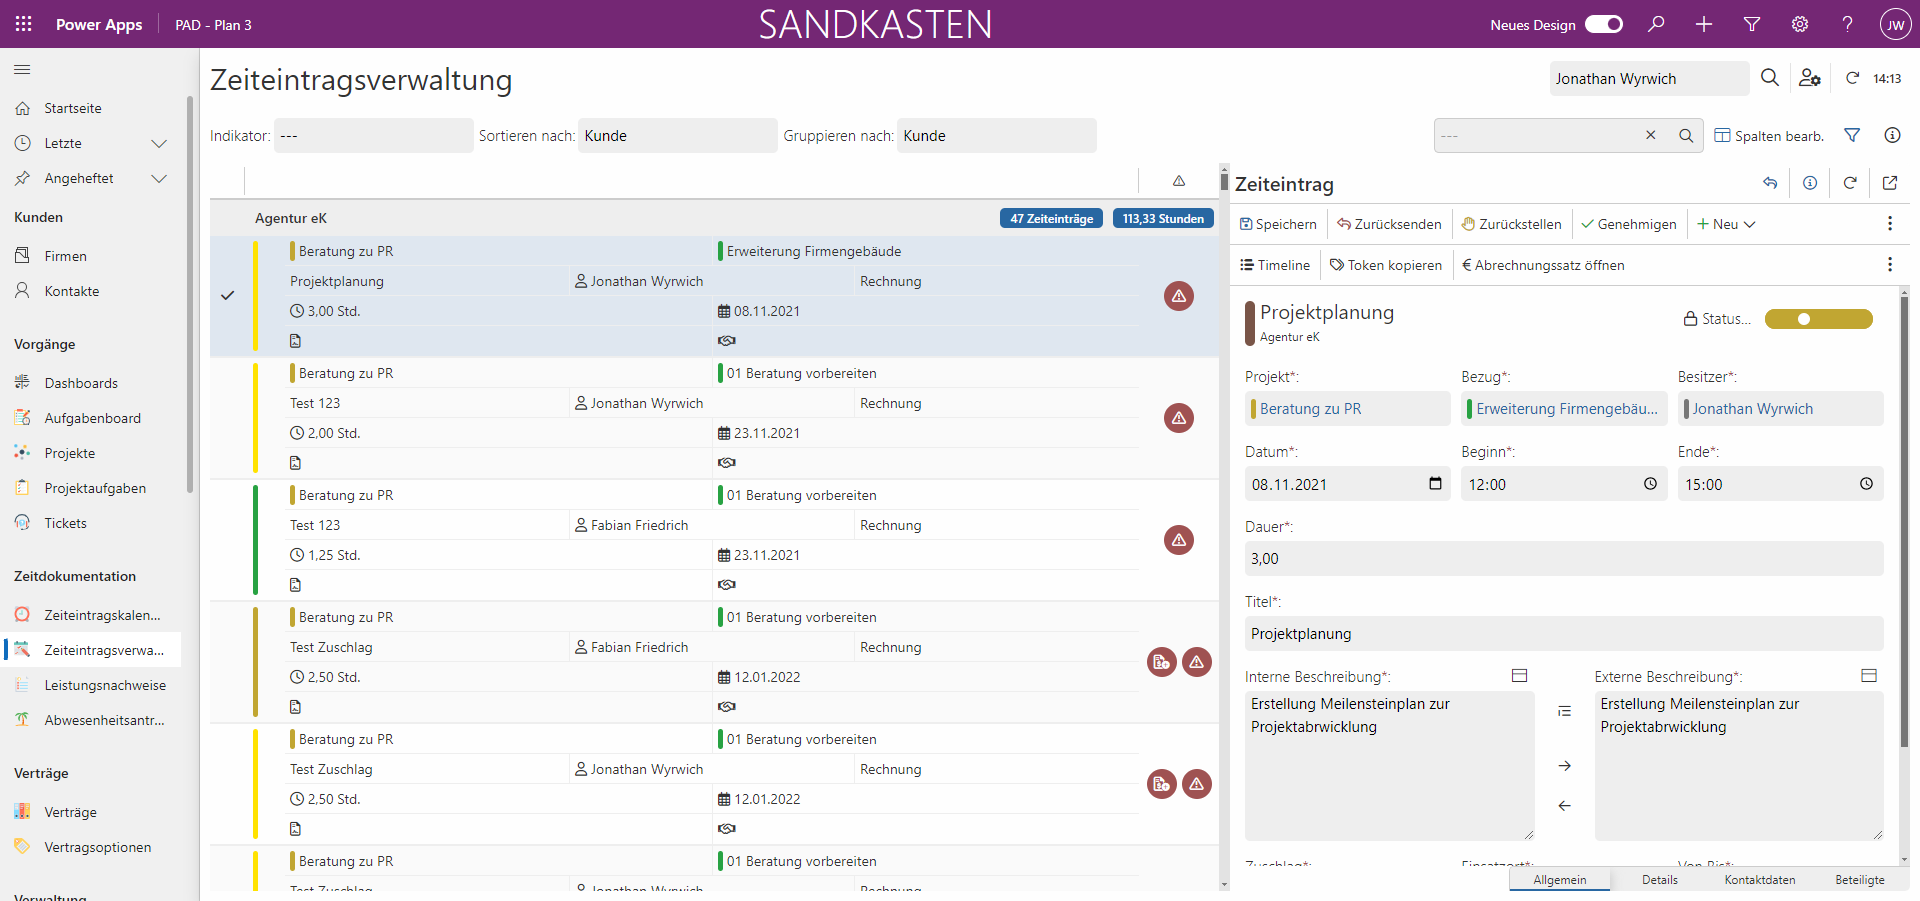Switch to the Details tab

tap(1660, 880)
